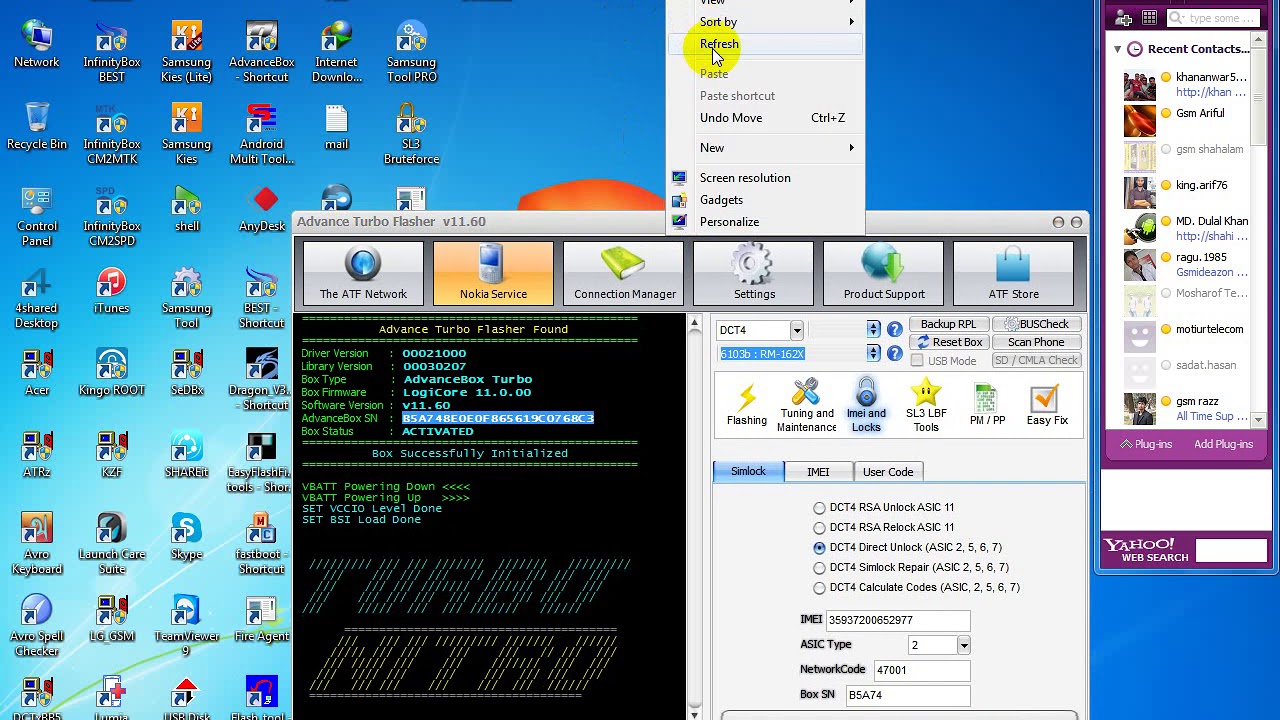Choose Refresh from the context menu
1280x720 pixels.
(x=766, y=44)
